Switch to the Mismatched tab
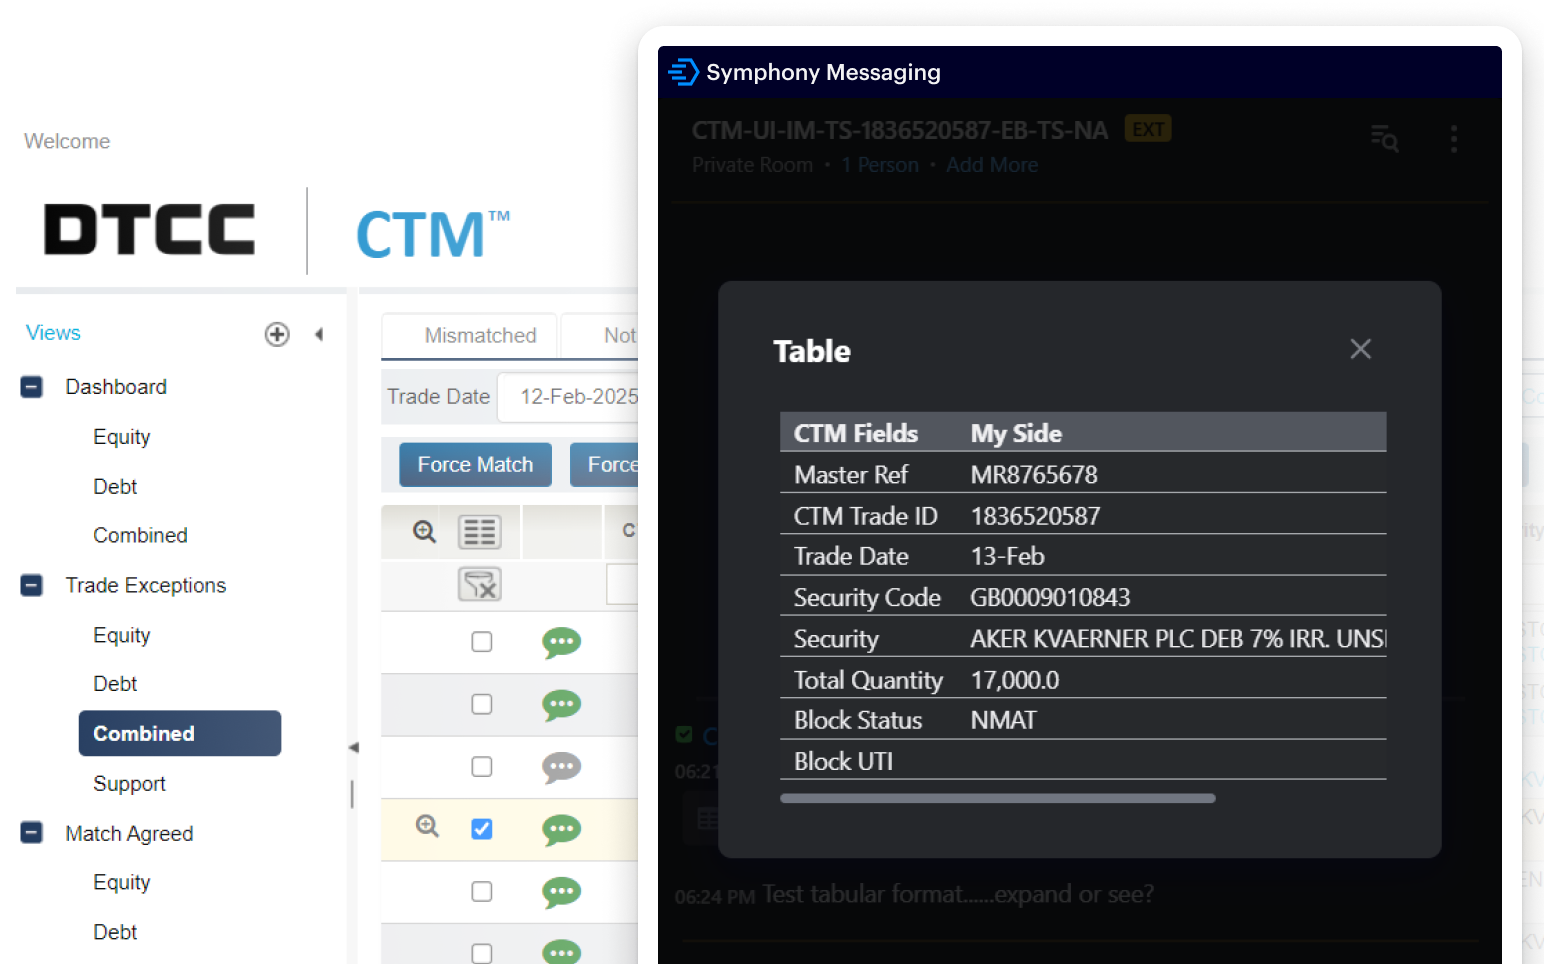Screen dimensions: 1544x964 [x=480, y=336]
